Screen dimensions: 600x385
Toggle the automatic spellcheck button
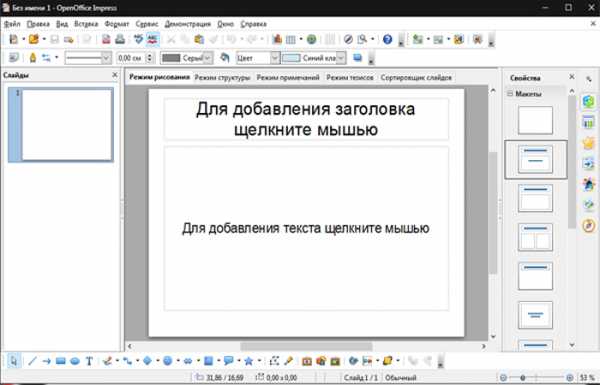[x=153, y=39]
